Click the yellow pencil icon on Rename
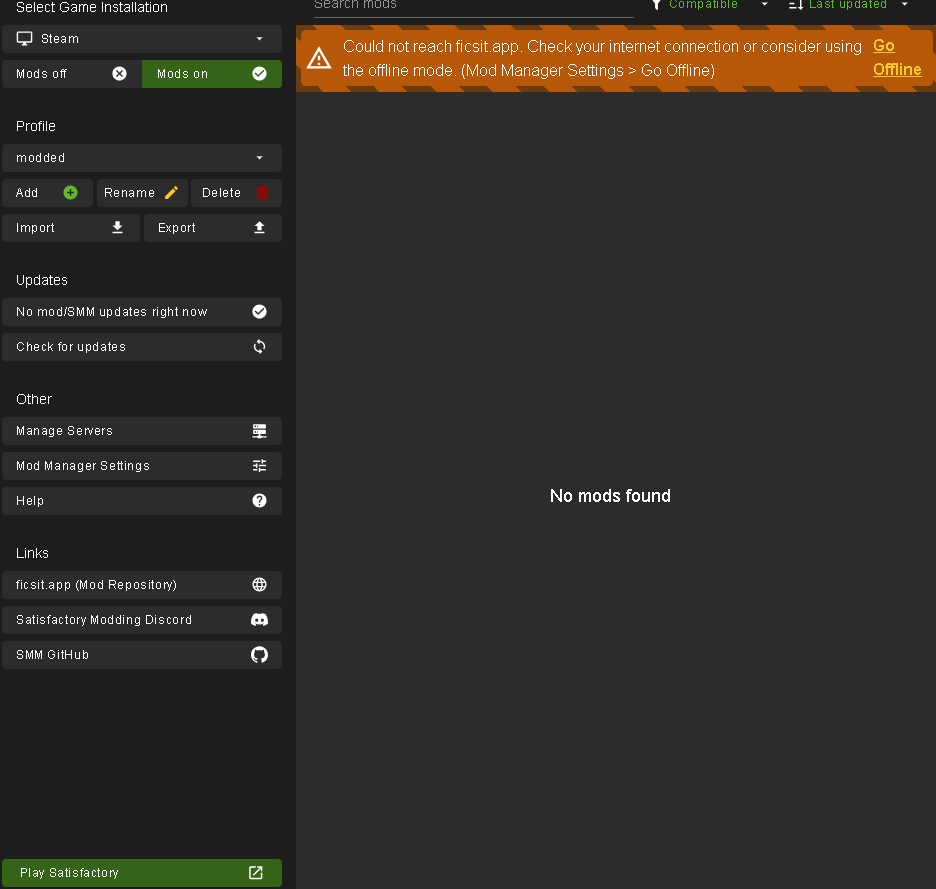The height and width of the screenshot is (889, 936). [171, 192]
